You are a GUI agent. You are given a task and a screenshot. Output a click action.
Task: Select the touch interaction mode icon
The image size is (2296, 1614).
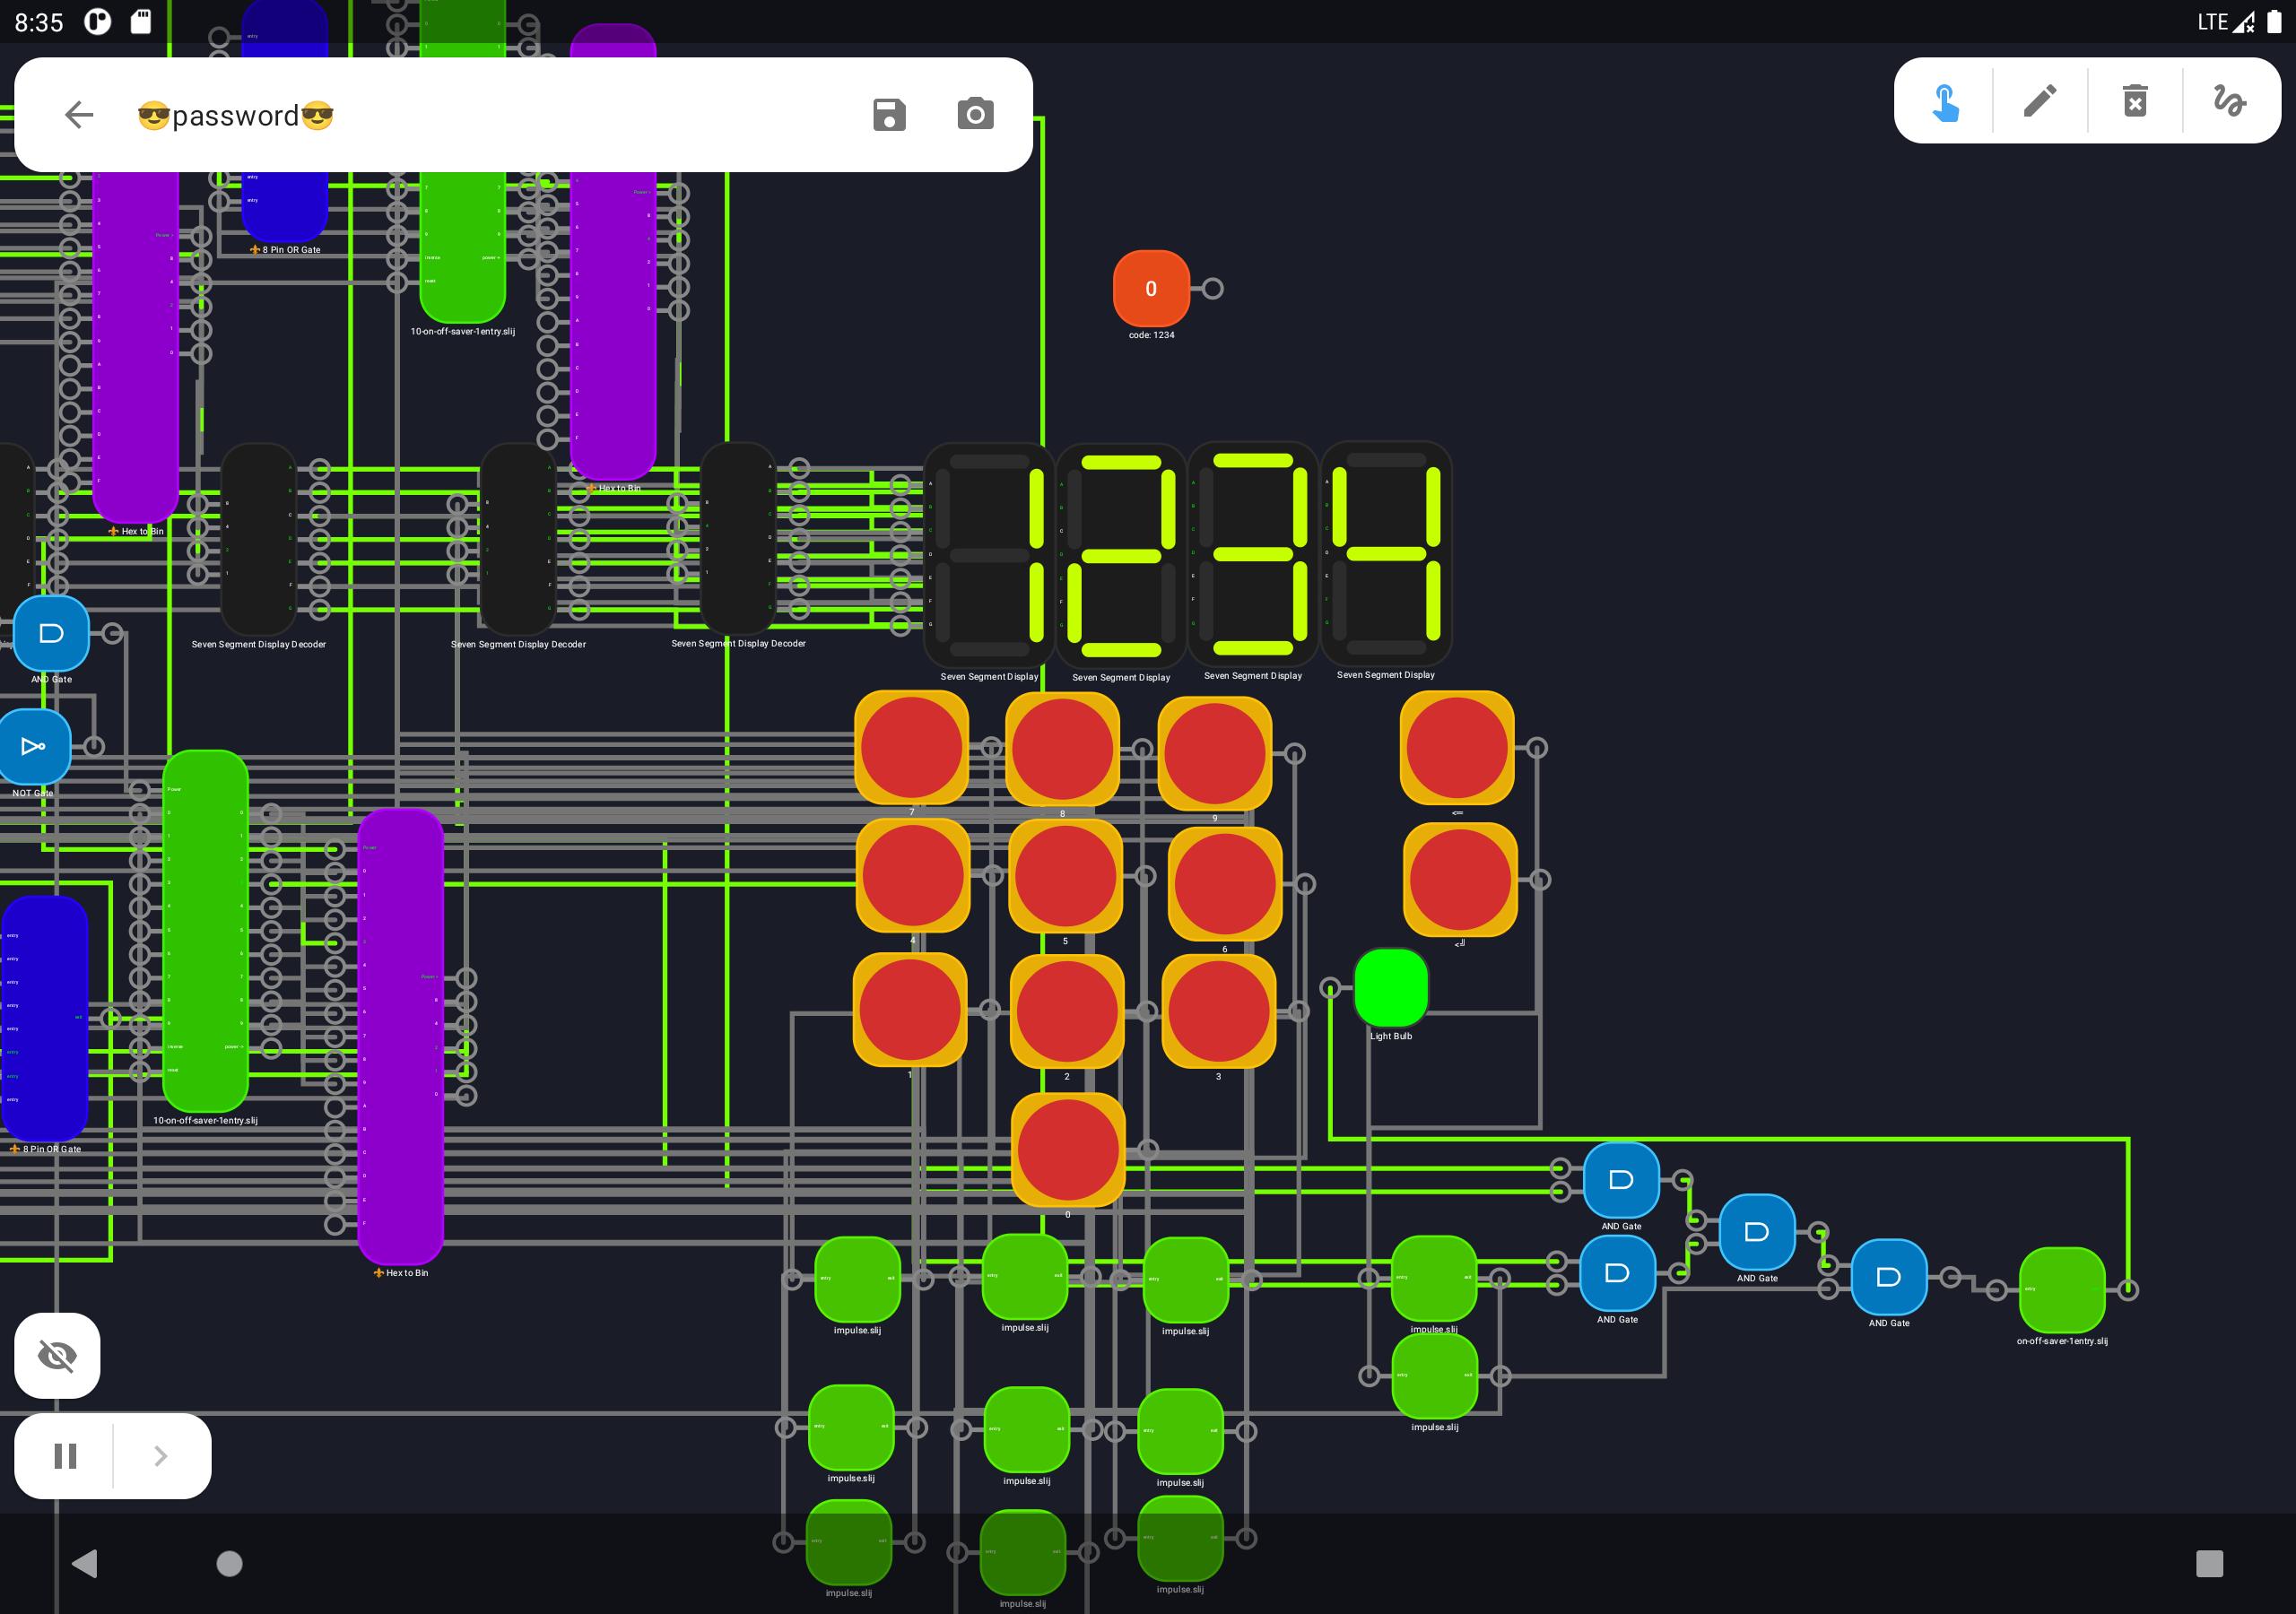pyautogui.click(x=1944, y=102)
